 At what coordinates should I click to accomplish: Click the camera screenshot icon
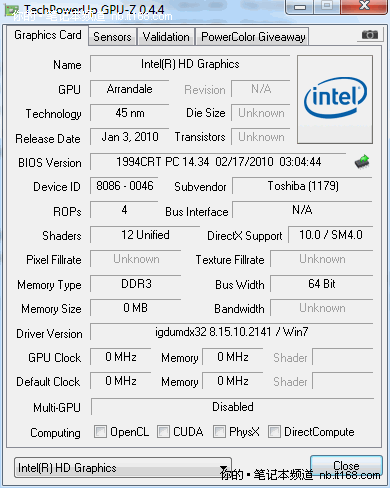(370, 34)
